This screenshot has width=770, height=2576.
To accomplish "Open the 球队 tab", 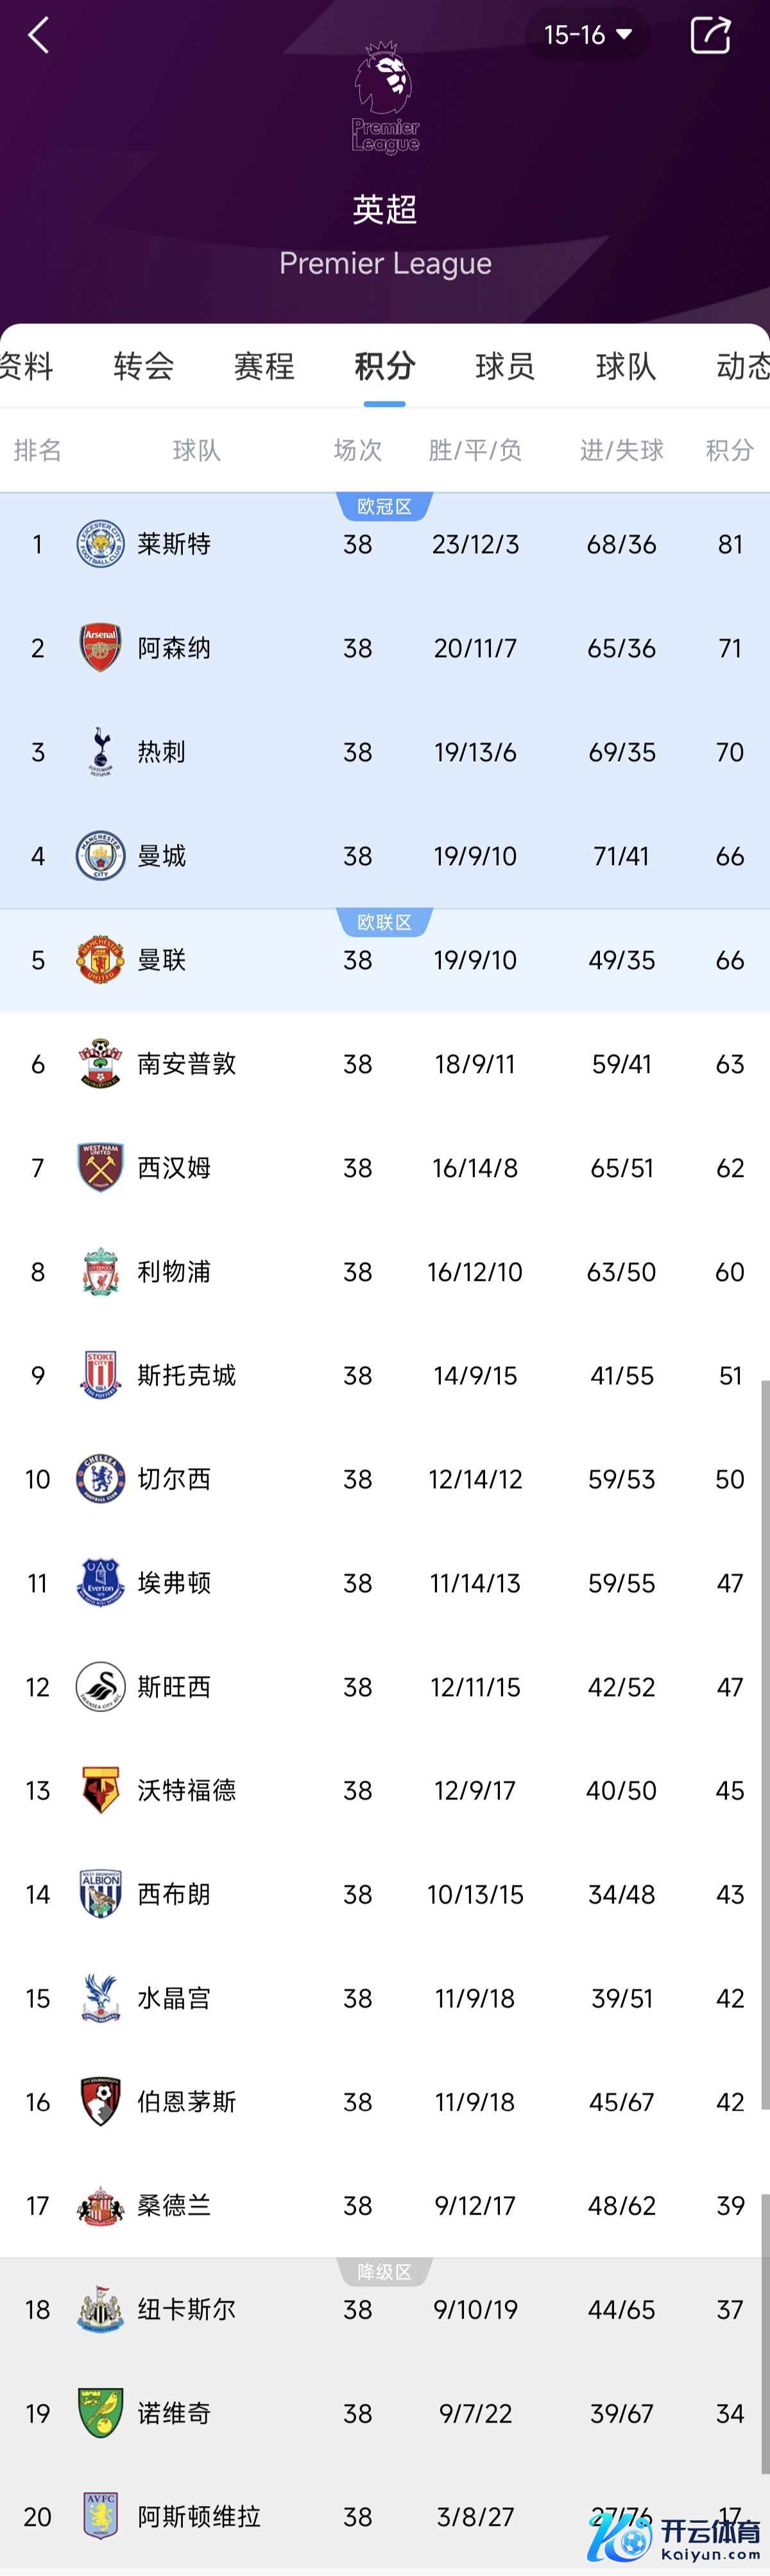I will (x=626, y=366).
